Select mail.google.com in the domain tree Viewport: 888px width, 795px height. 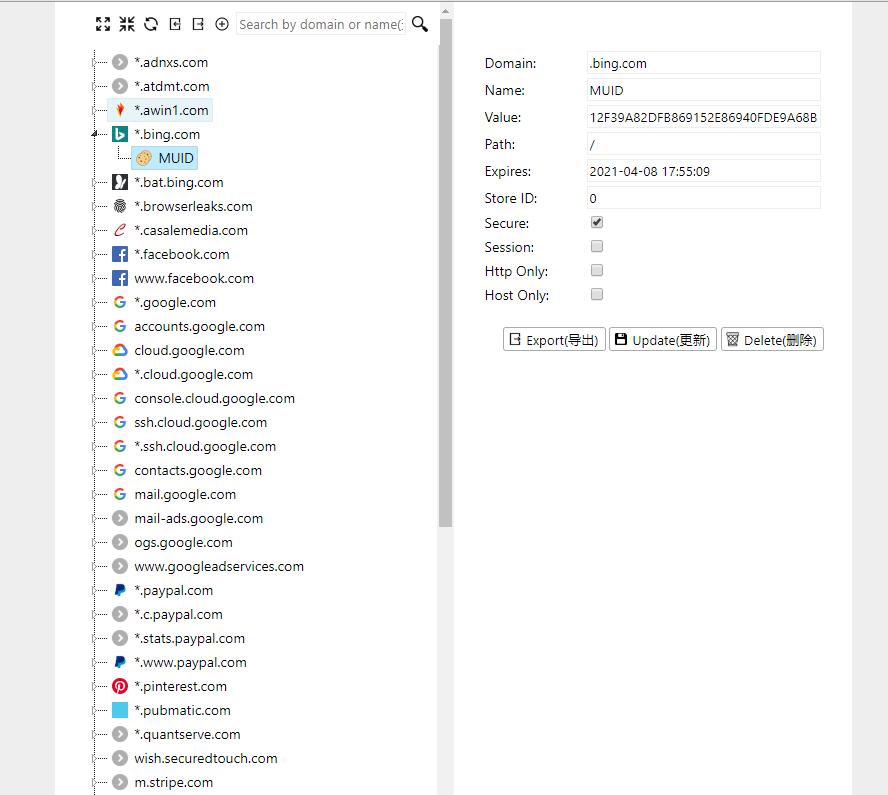[x=185, y=494]
